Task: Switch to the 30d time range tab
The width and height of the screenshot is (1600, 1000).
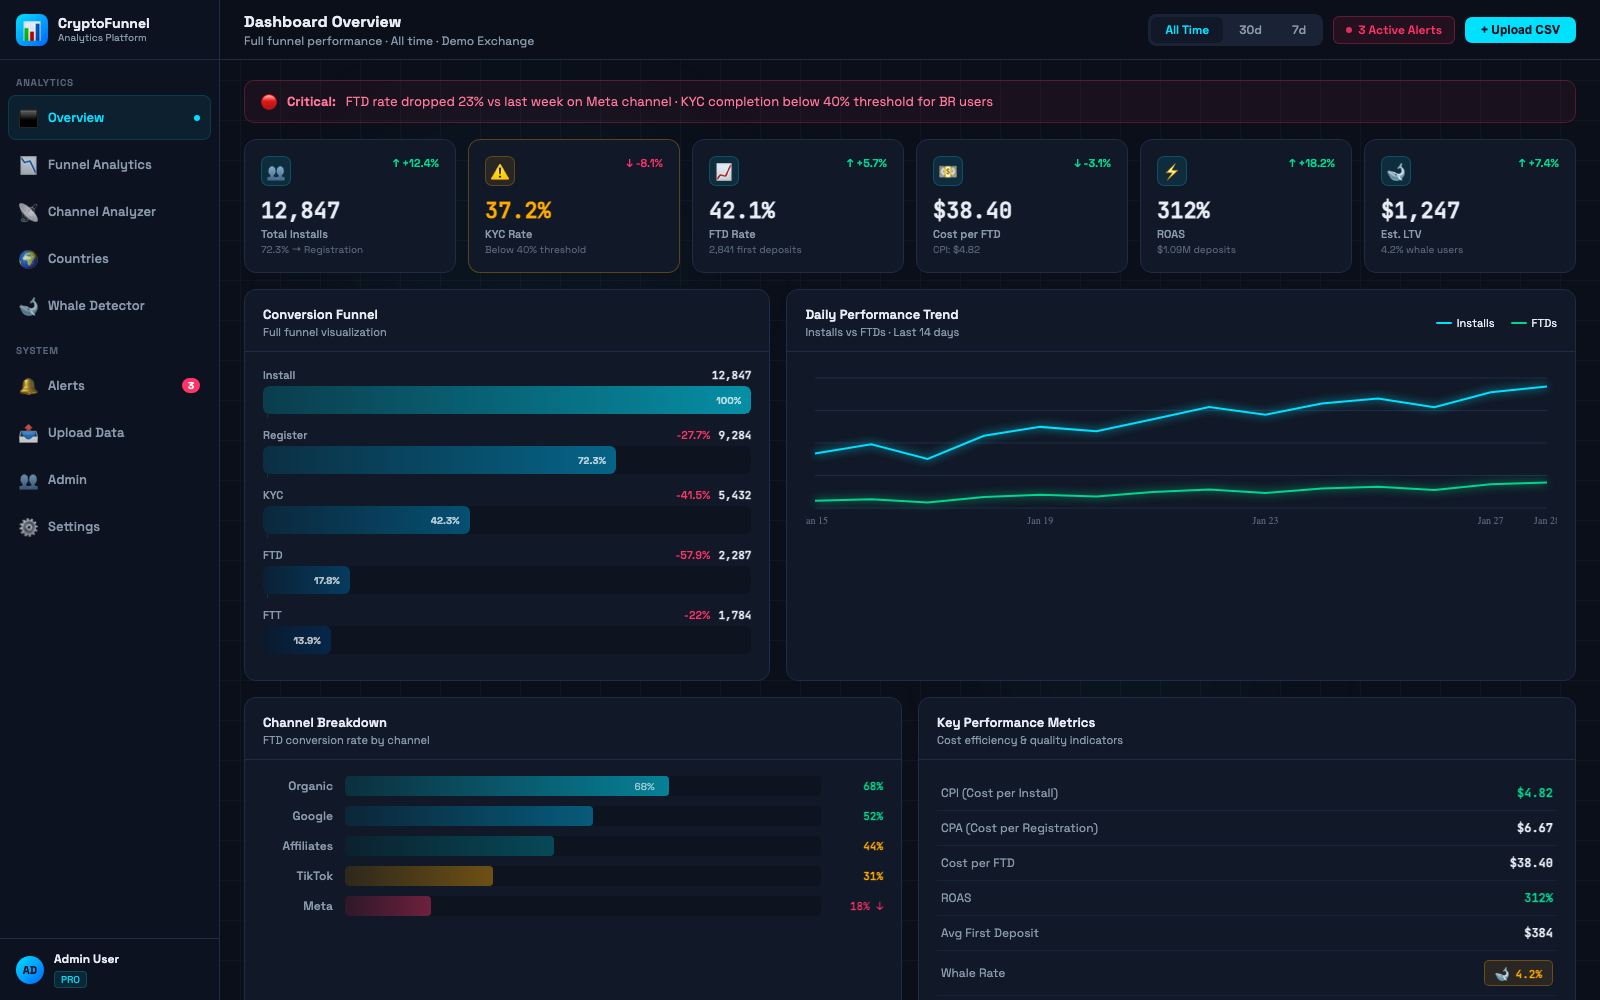Action: click(1249, 29)
